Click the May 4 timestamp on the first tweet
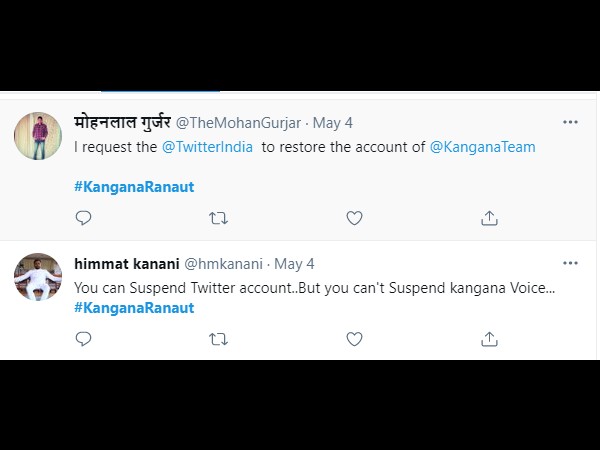The width and height of the screenshot is (600, 450). [x=333, y=123]
